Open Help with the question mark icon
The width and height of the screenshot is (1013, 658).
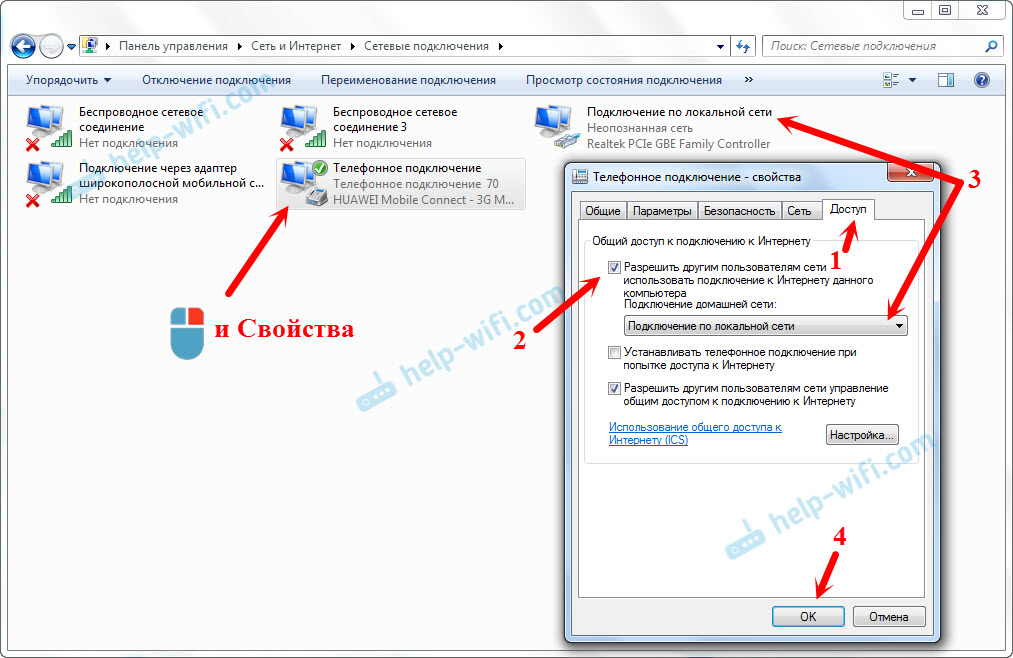tap(981, 80)
